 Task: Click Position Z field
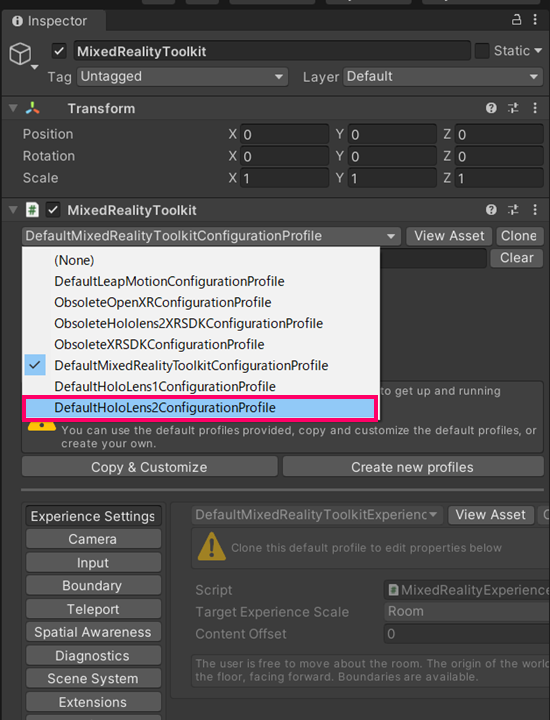(x=499, y=134)
